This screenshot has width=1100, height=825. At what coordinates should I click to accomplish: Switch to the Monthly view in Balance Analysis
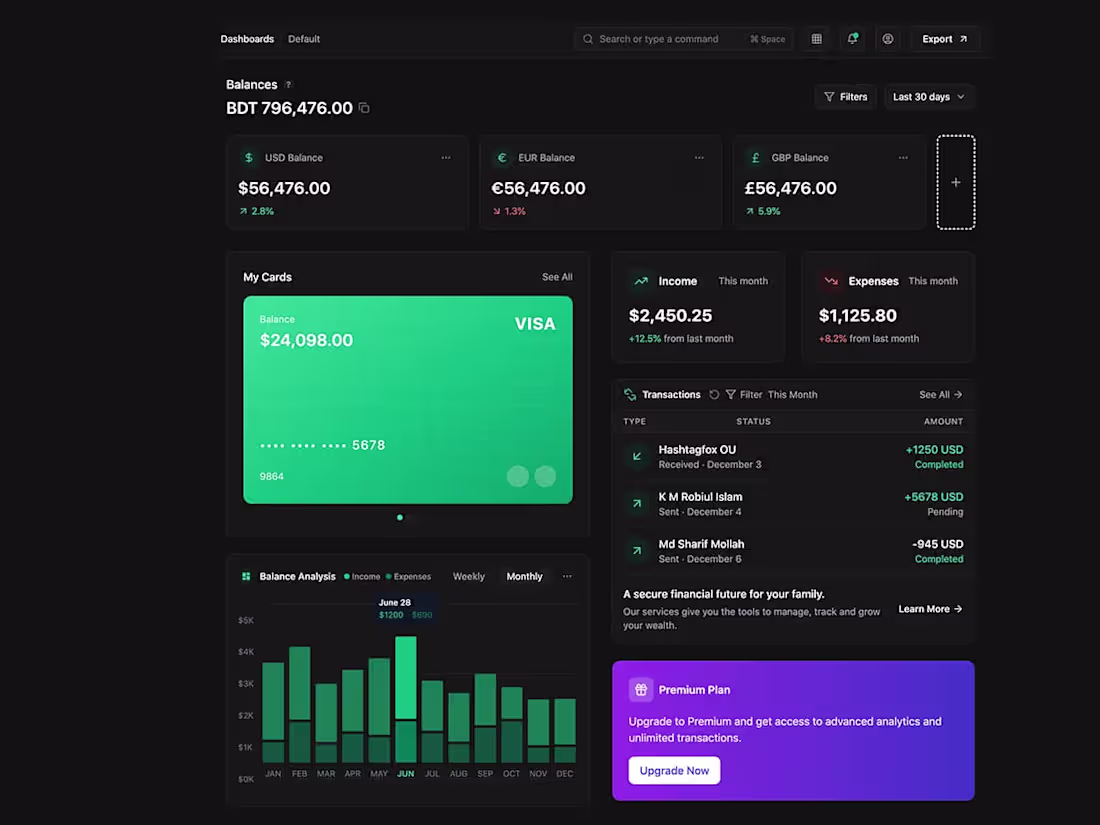pyautogui.click(x=524, y=576)
